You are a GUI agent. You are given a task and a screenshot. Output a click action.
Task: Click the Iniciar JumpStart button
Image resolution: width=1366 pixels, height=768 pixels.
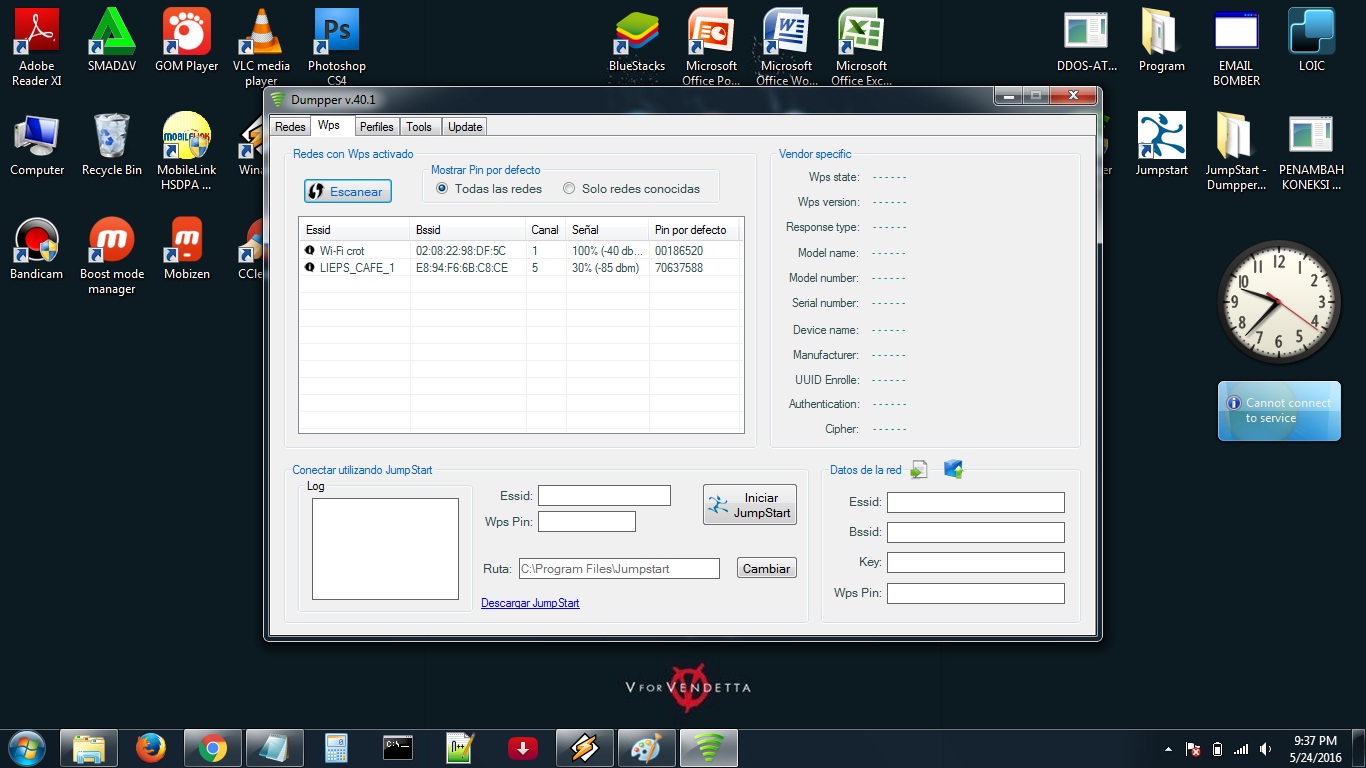coord(750,505)
